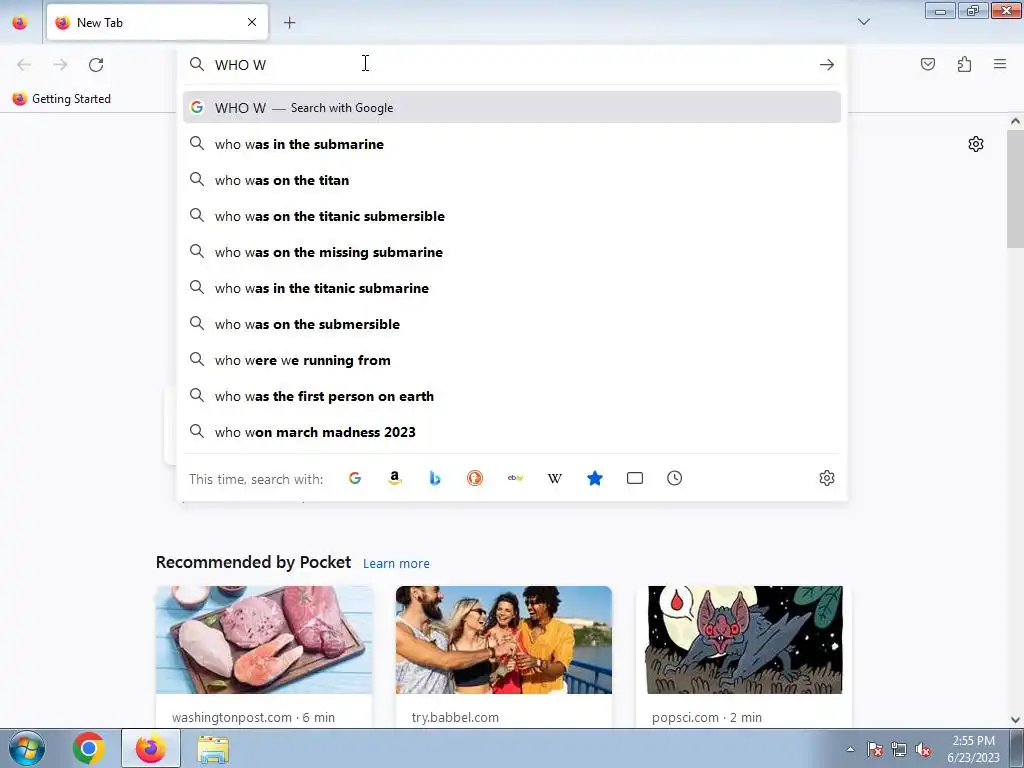This screenshot has width=1024, height=768.
Task: Open the clock showing 2:55 PM
Action: (x=973, y=749)
